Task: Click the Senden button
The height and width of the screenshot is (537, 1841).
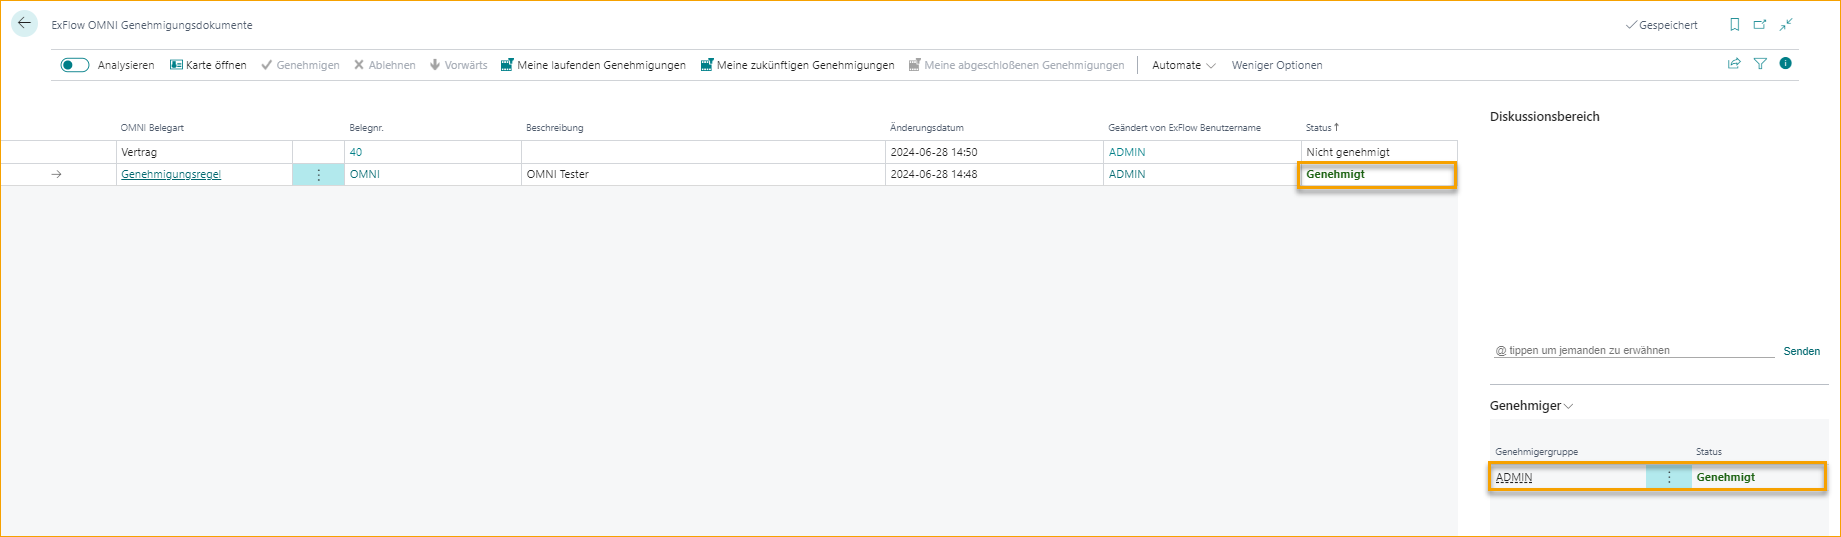Action: pos(1801,351)
